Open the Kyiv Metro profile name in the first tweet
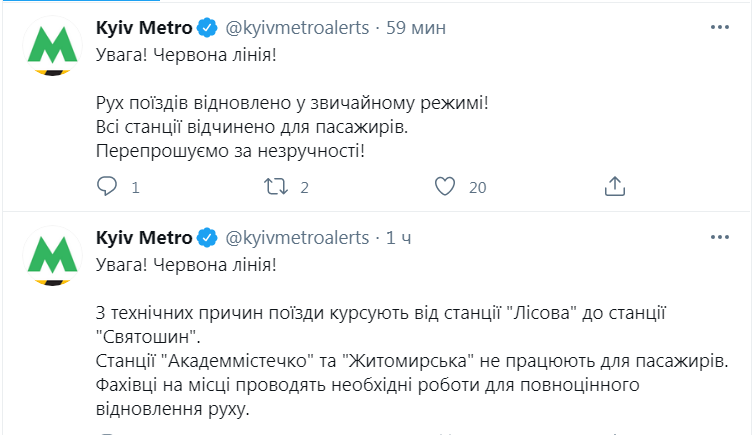Image resolution: width=753 pixels, height=435 pixels. [x=143, y=27]
